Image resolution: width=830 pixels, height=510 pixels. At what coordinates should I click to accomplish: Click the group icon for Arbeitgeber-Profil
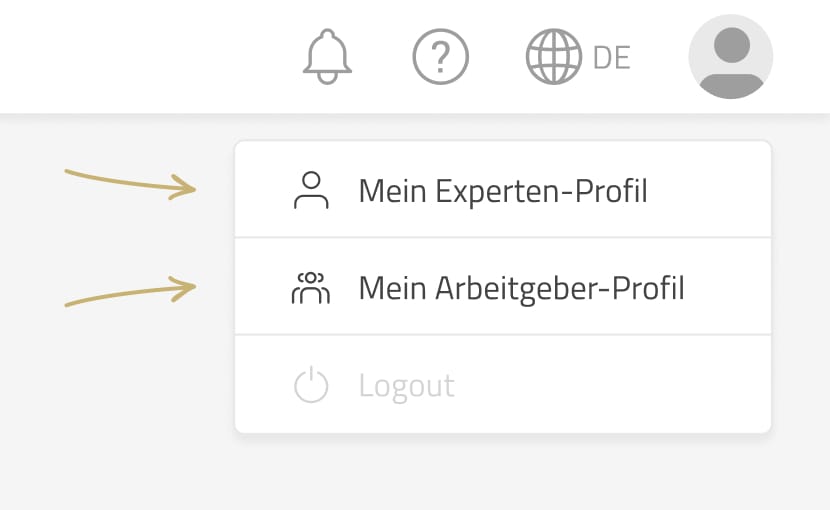click(311, 288)
